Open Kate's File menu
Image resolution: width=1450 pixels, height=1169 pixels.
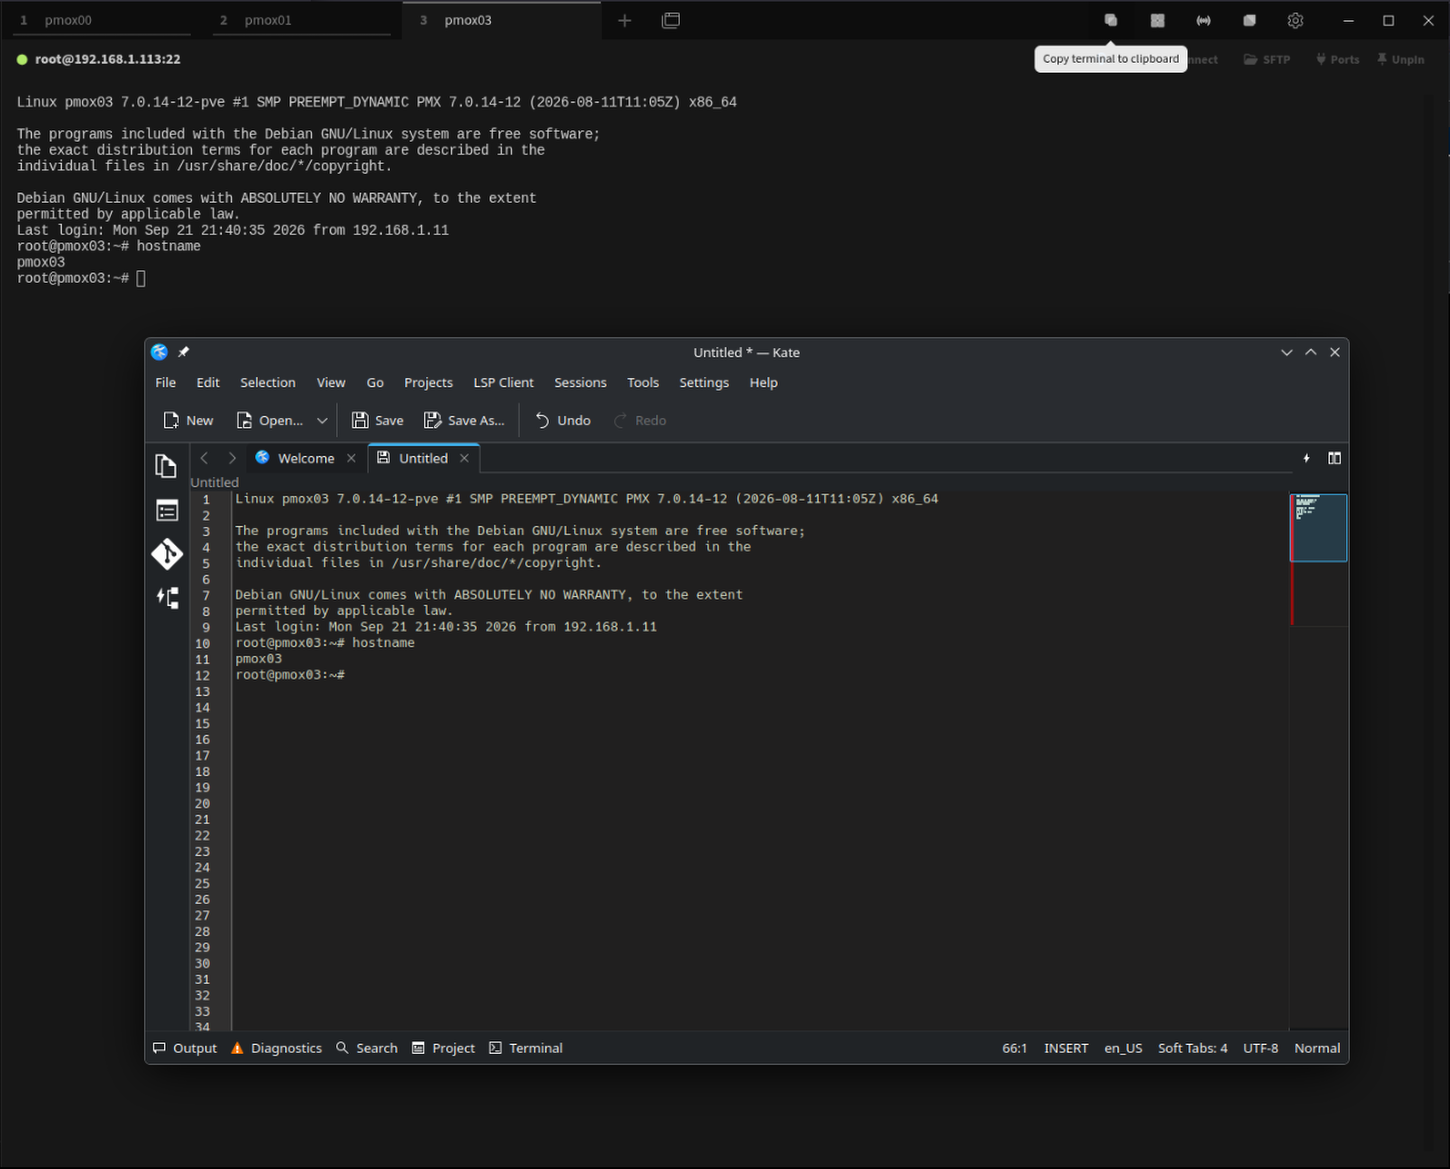166,382
